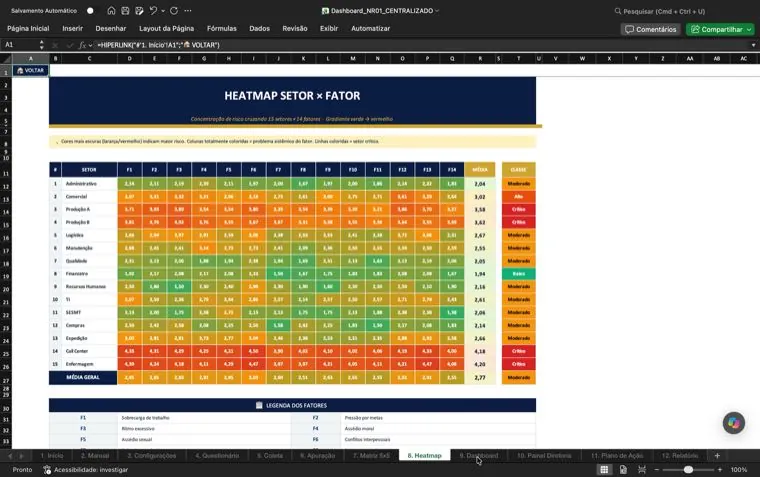
Task: Click the Sobrecarga de trabalho legend entry
Action: [x=145, y=418]
